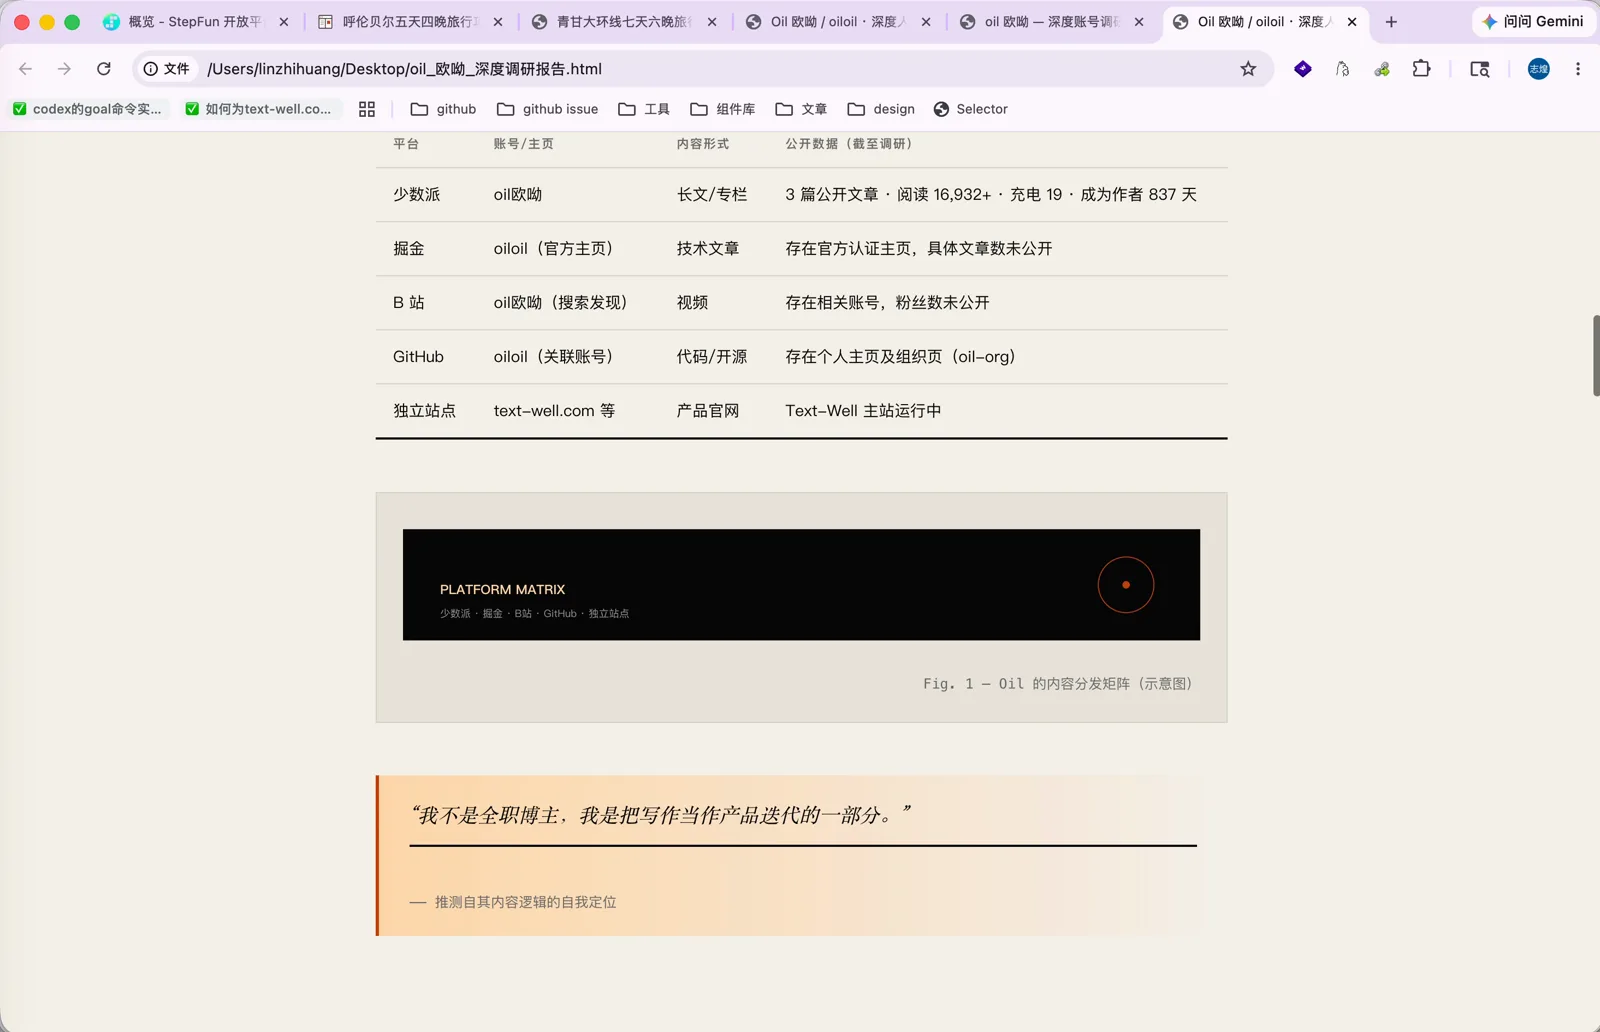
Task: Select the 少数派 table cell
Action: click(x=417, y=194)
